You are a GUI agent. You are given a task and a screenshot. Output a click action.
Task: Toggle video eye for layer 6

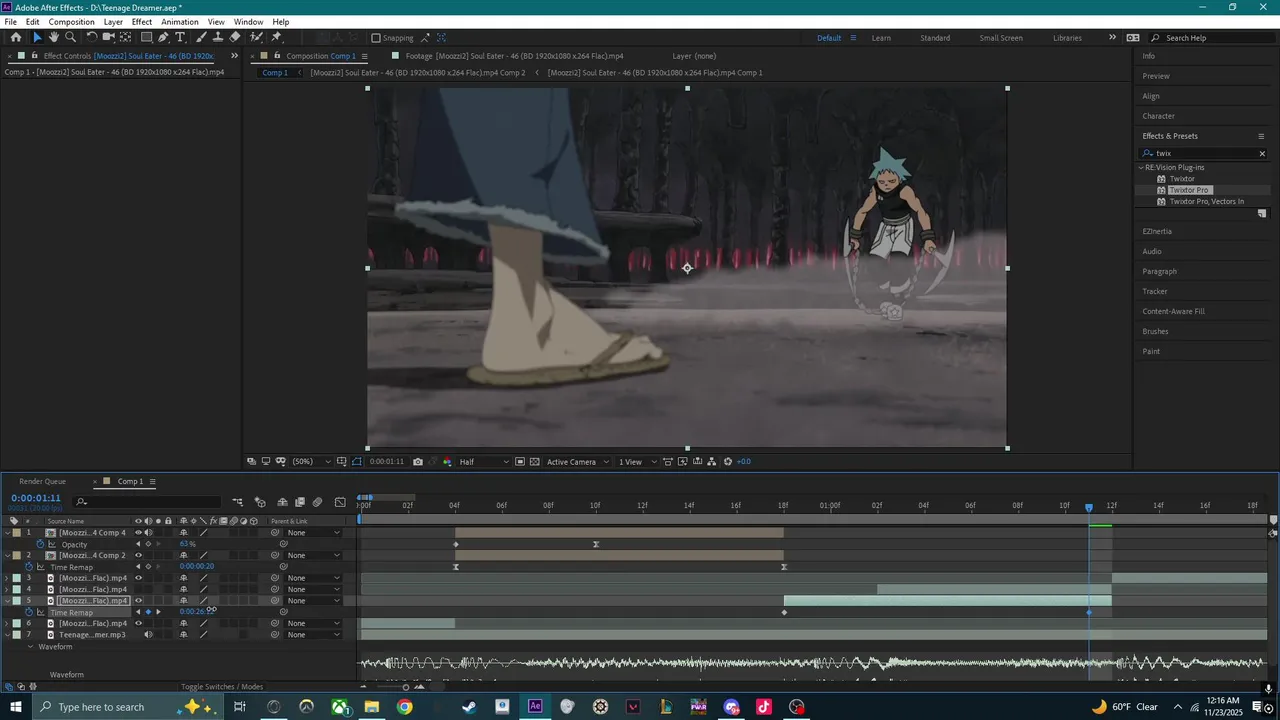pos(139,623)
